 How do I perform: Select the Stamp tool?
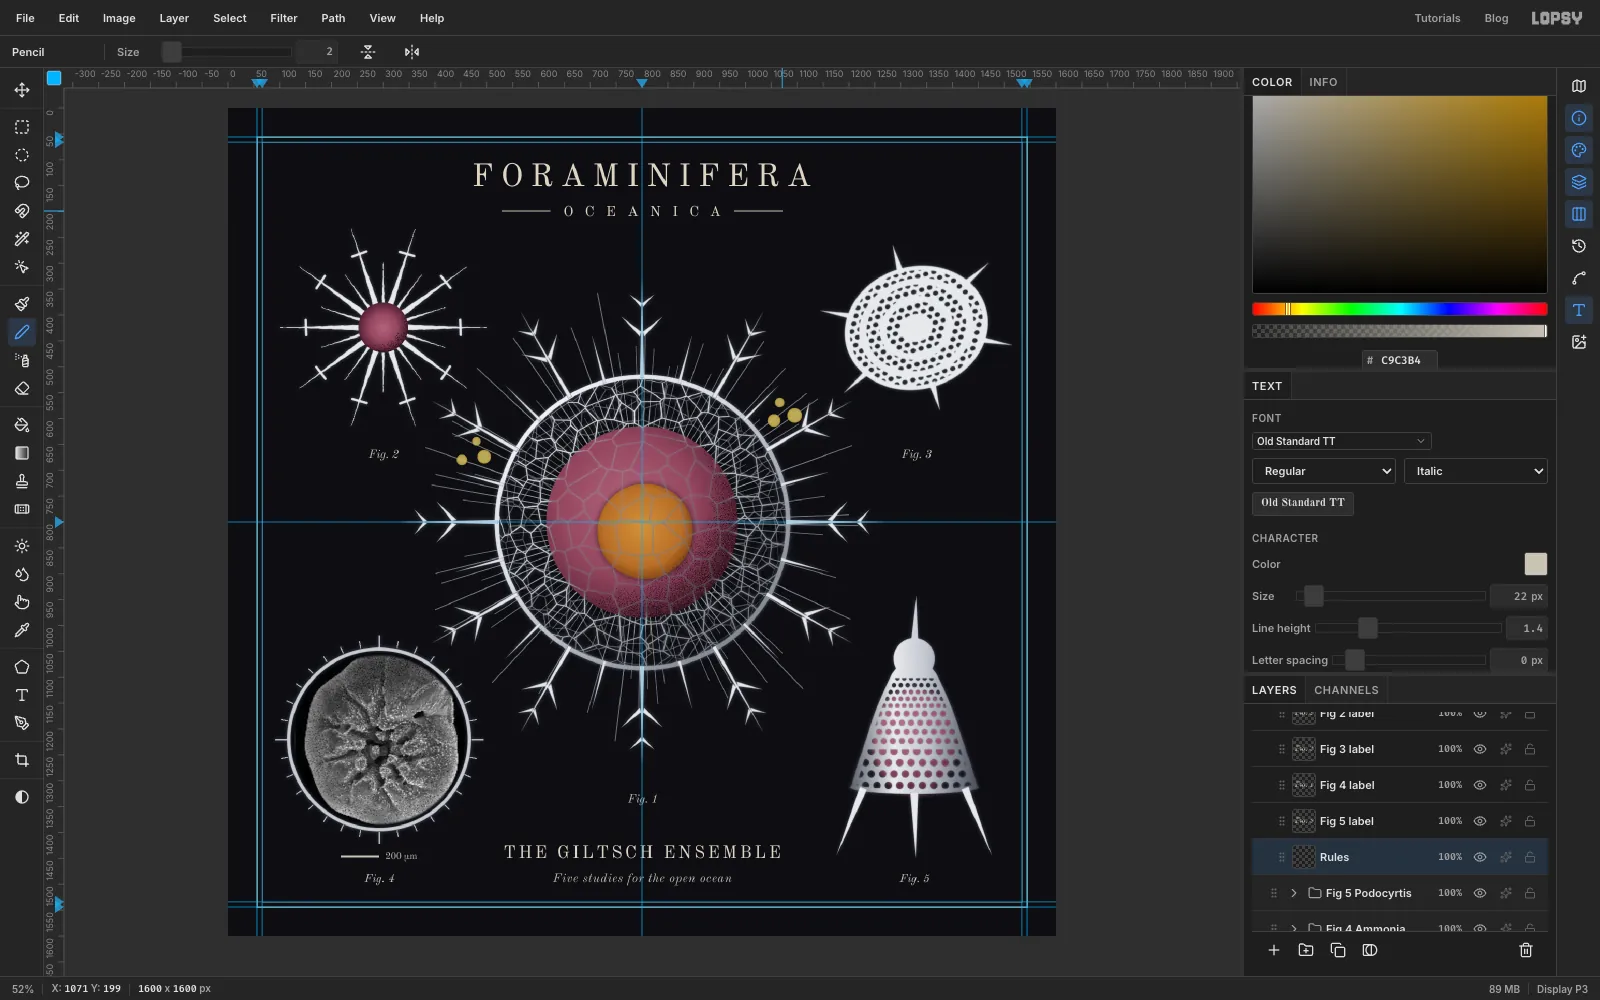pos(22,481)
